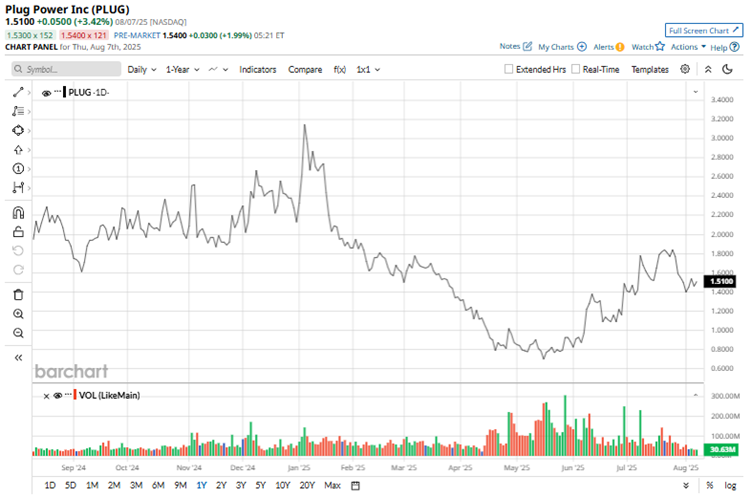Open Alerts for PLUG
The image size is (752, 498).
pyautogui.click(x=609, y=47)
